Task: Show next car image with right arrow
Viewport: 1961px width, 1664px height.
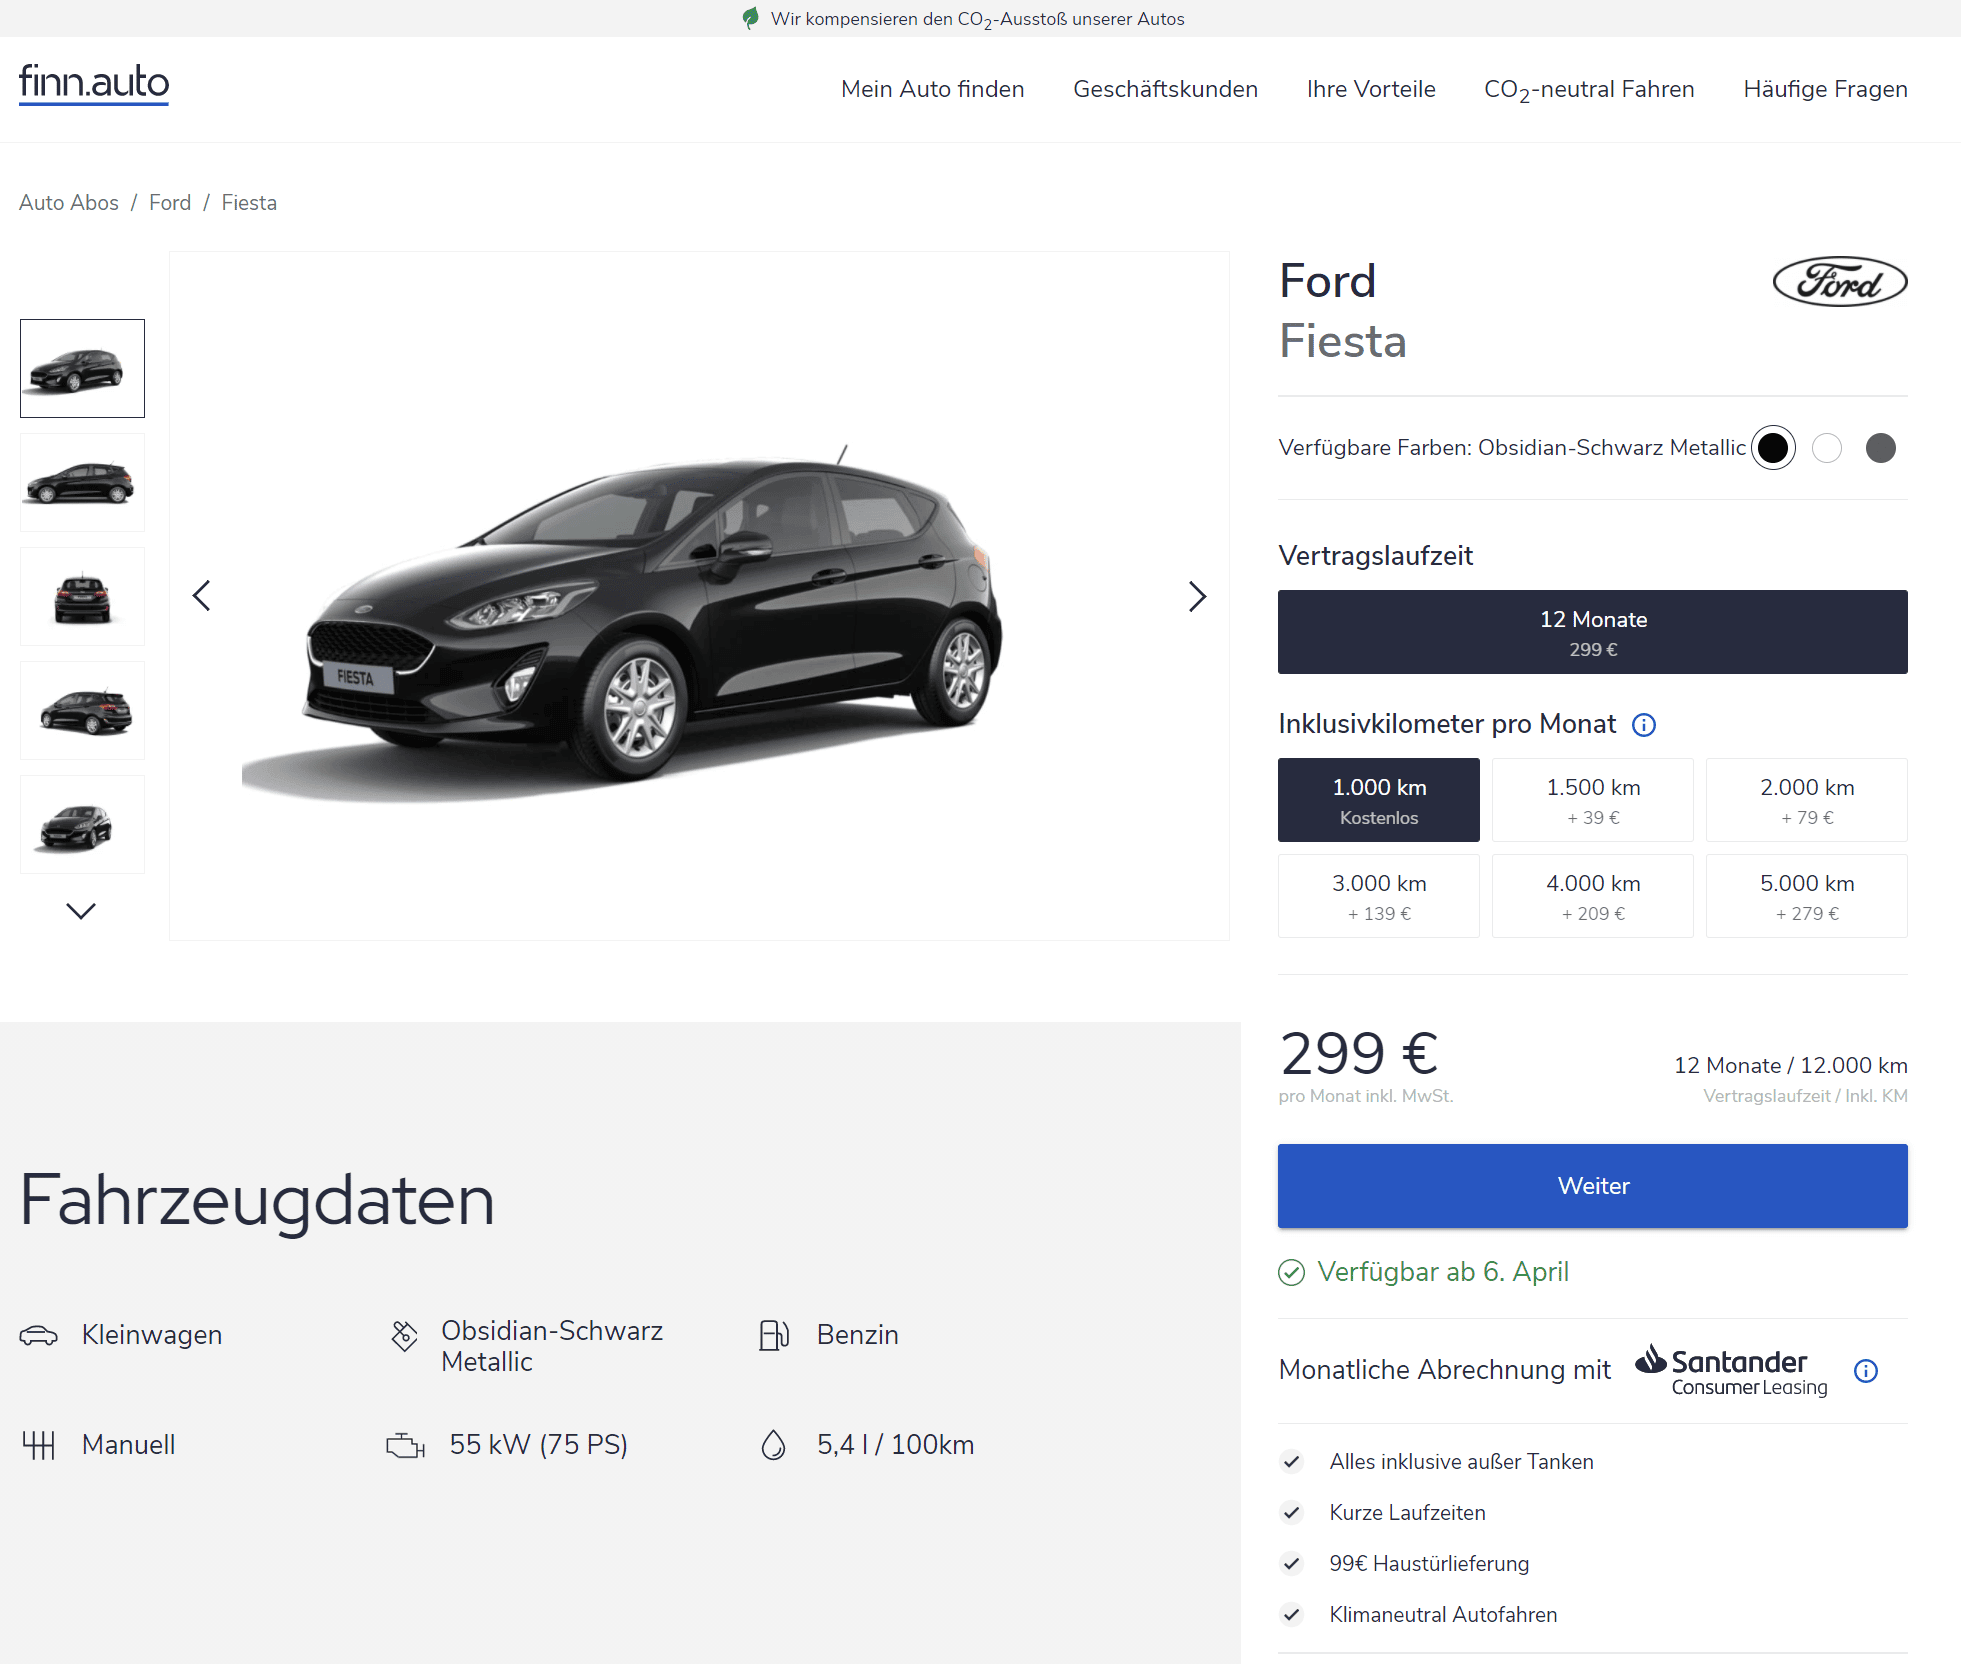Action: click(1197, 596)
